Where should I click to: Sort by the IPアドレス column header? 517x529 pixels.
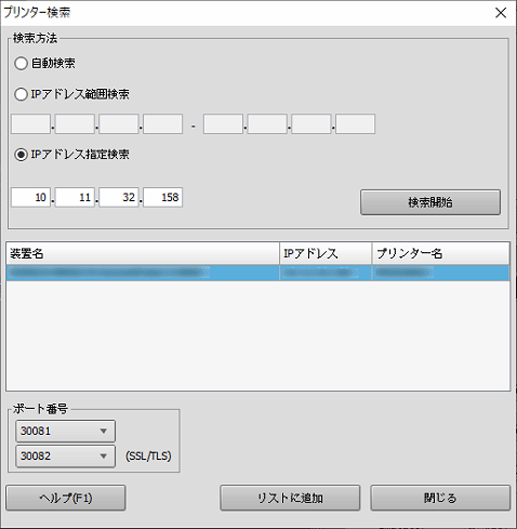[326, 253]
